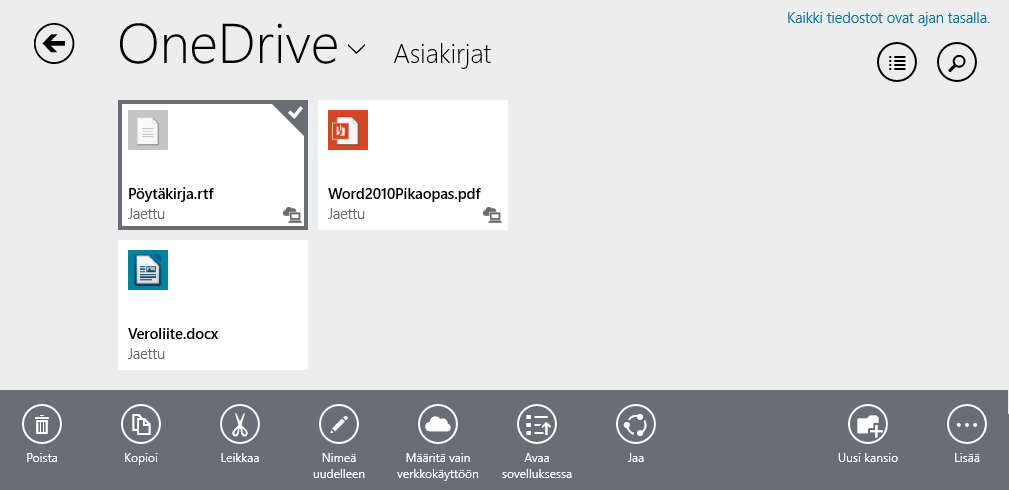Create new folder with Uusi kansio icon
Viewport: 1009px width, 490px height.
click(868, 425)
